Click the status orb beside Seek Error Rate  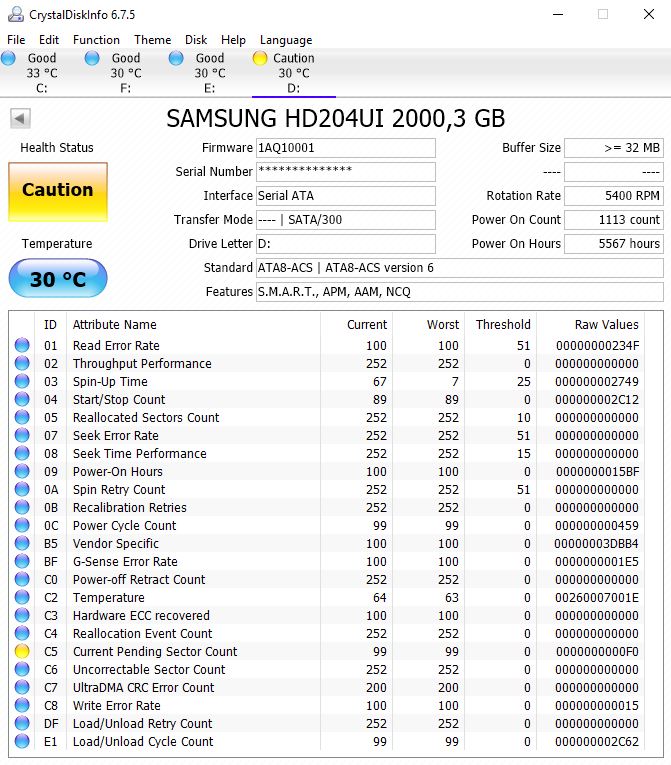22,435
